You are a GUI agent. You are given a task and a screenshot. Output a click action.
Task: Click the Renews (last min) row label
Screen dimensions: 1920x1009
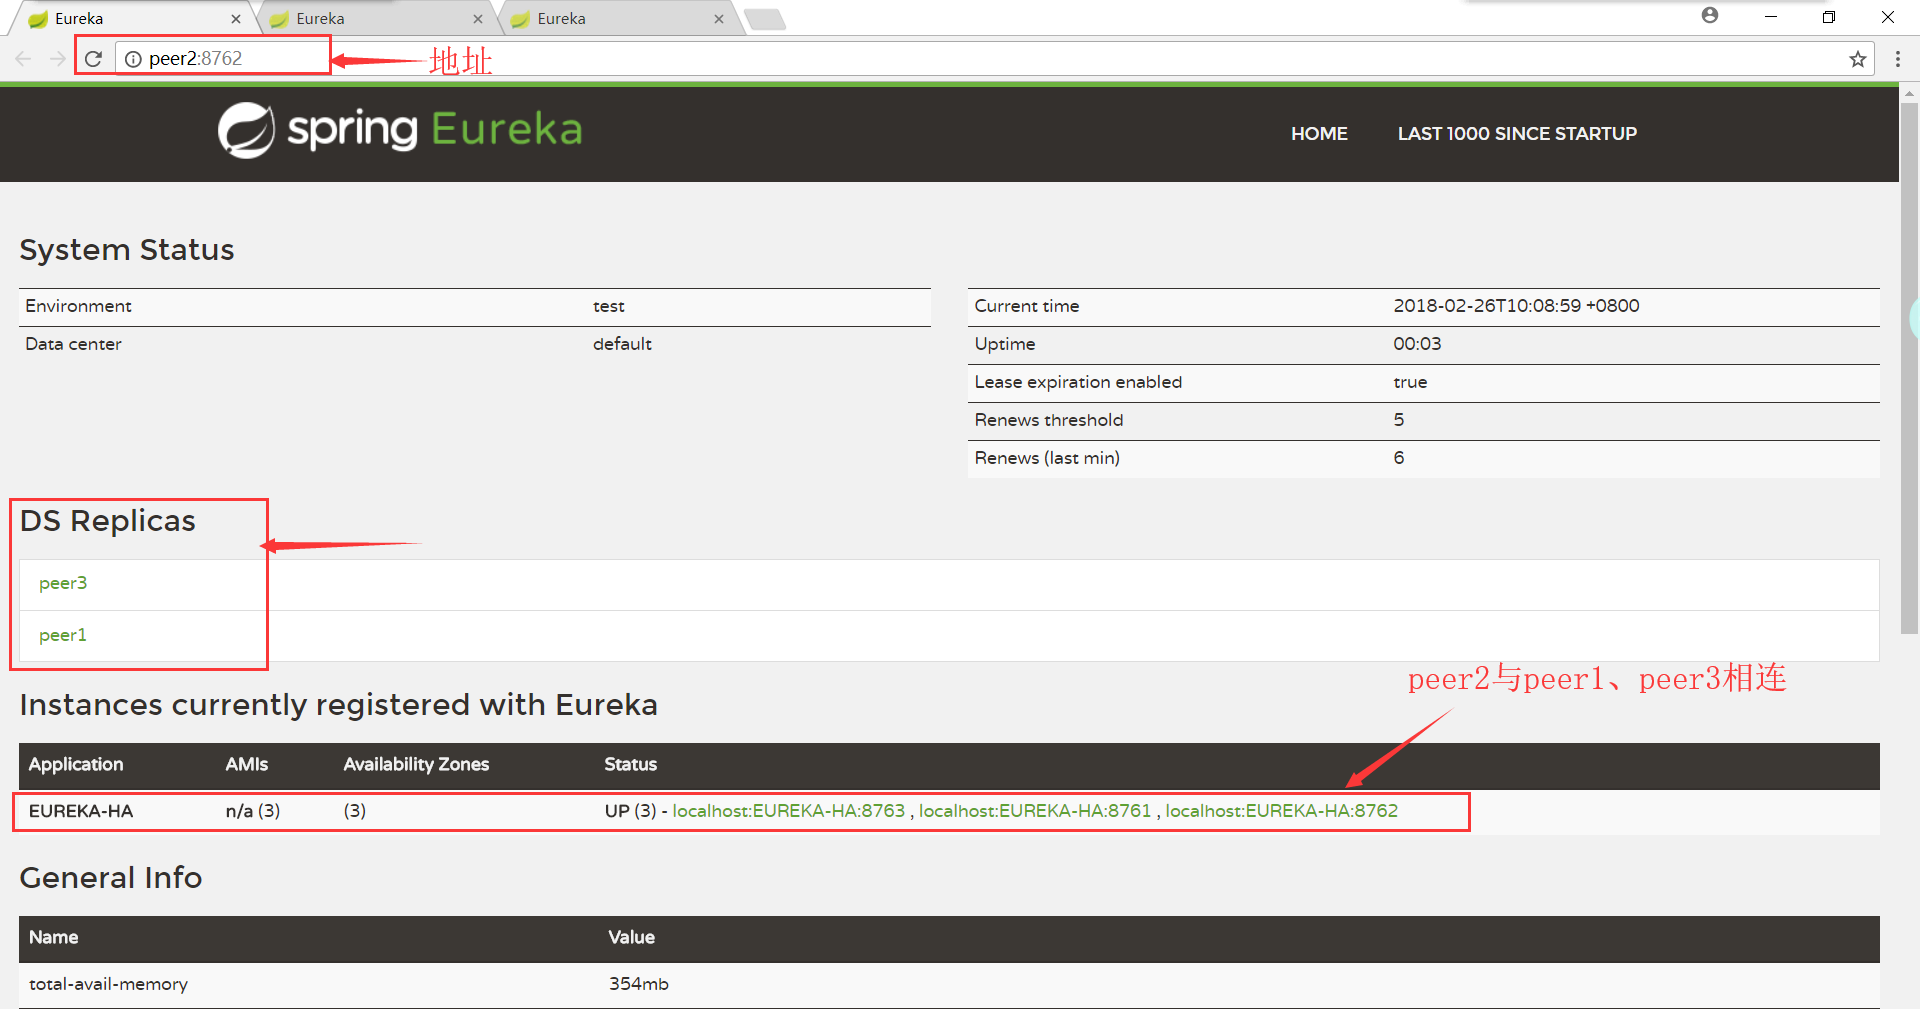point(1047,458)
